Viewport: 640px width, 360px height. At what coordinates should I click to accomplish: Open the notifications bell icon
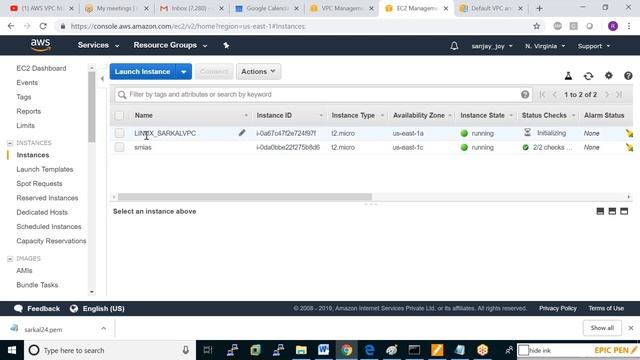[454, 46]
